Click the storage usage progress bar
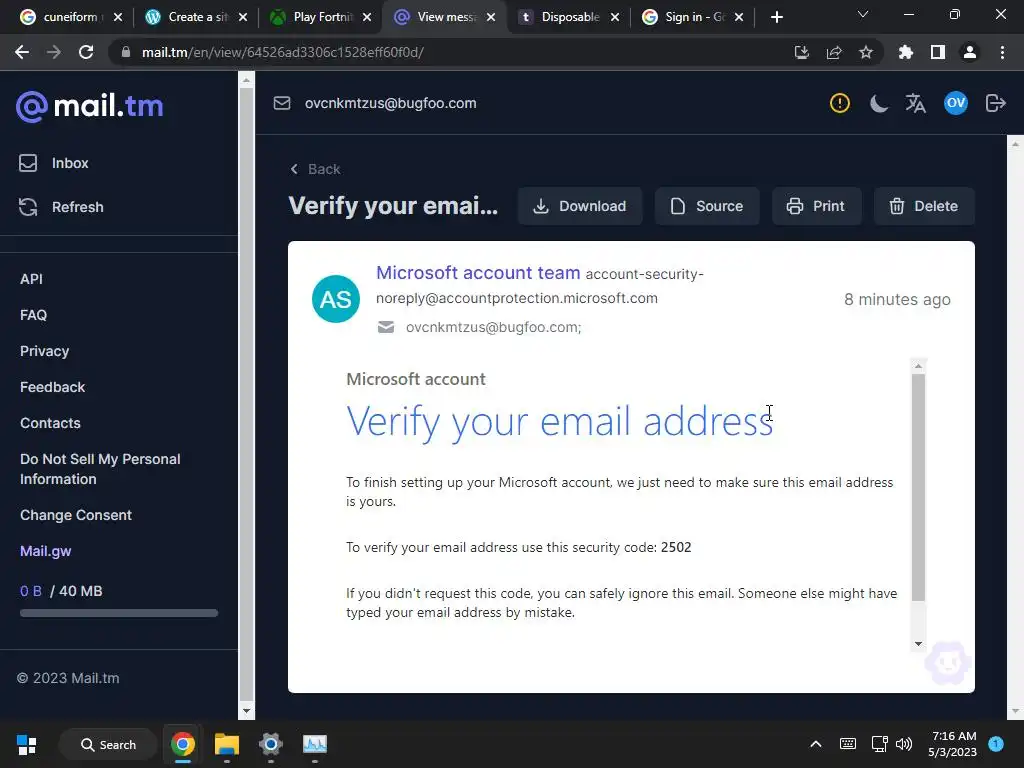 click(x=119, y=613)
